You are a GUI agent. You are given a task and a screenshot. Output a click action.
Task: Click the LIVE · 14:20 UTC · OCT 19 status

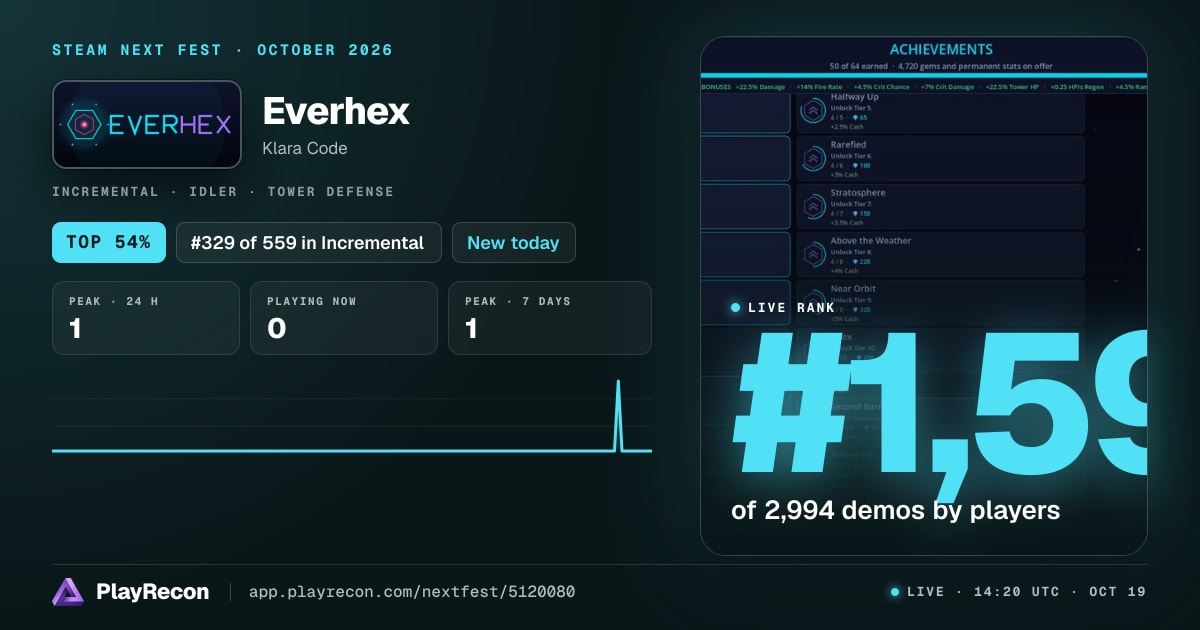(1018, 592)
